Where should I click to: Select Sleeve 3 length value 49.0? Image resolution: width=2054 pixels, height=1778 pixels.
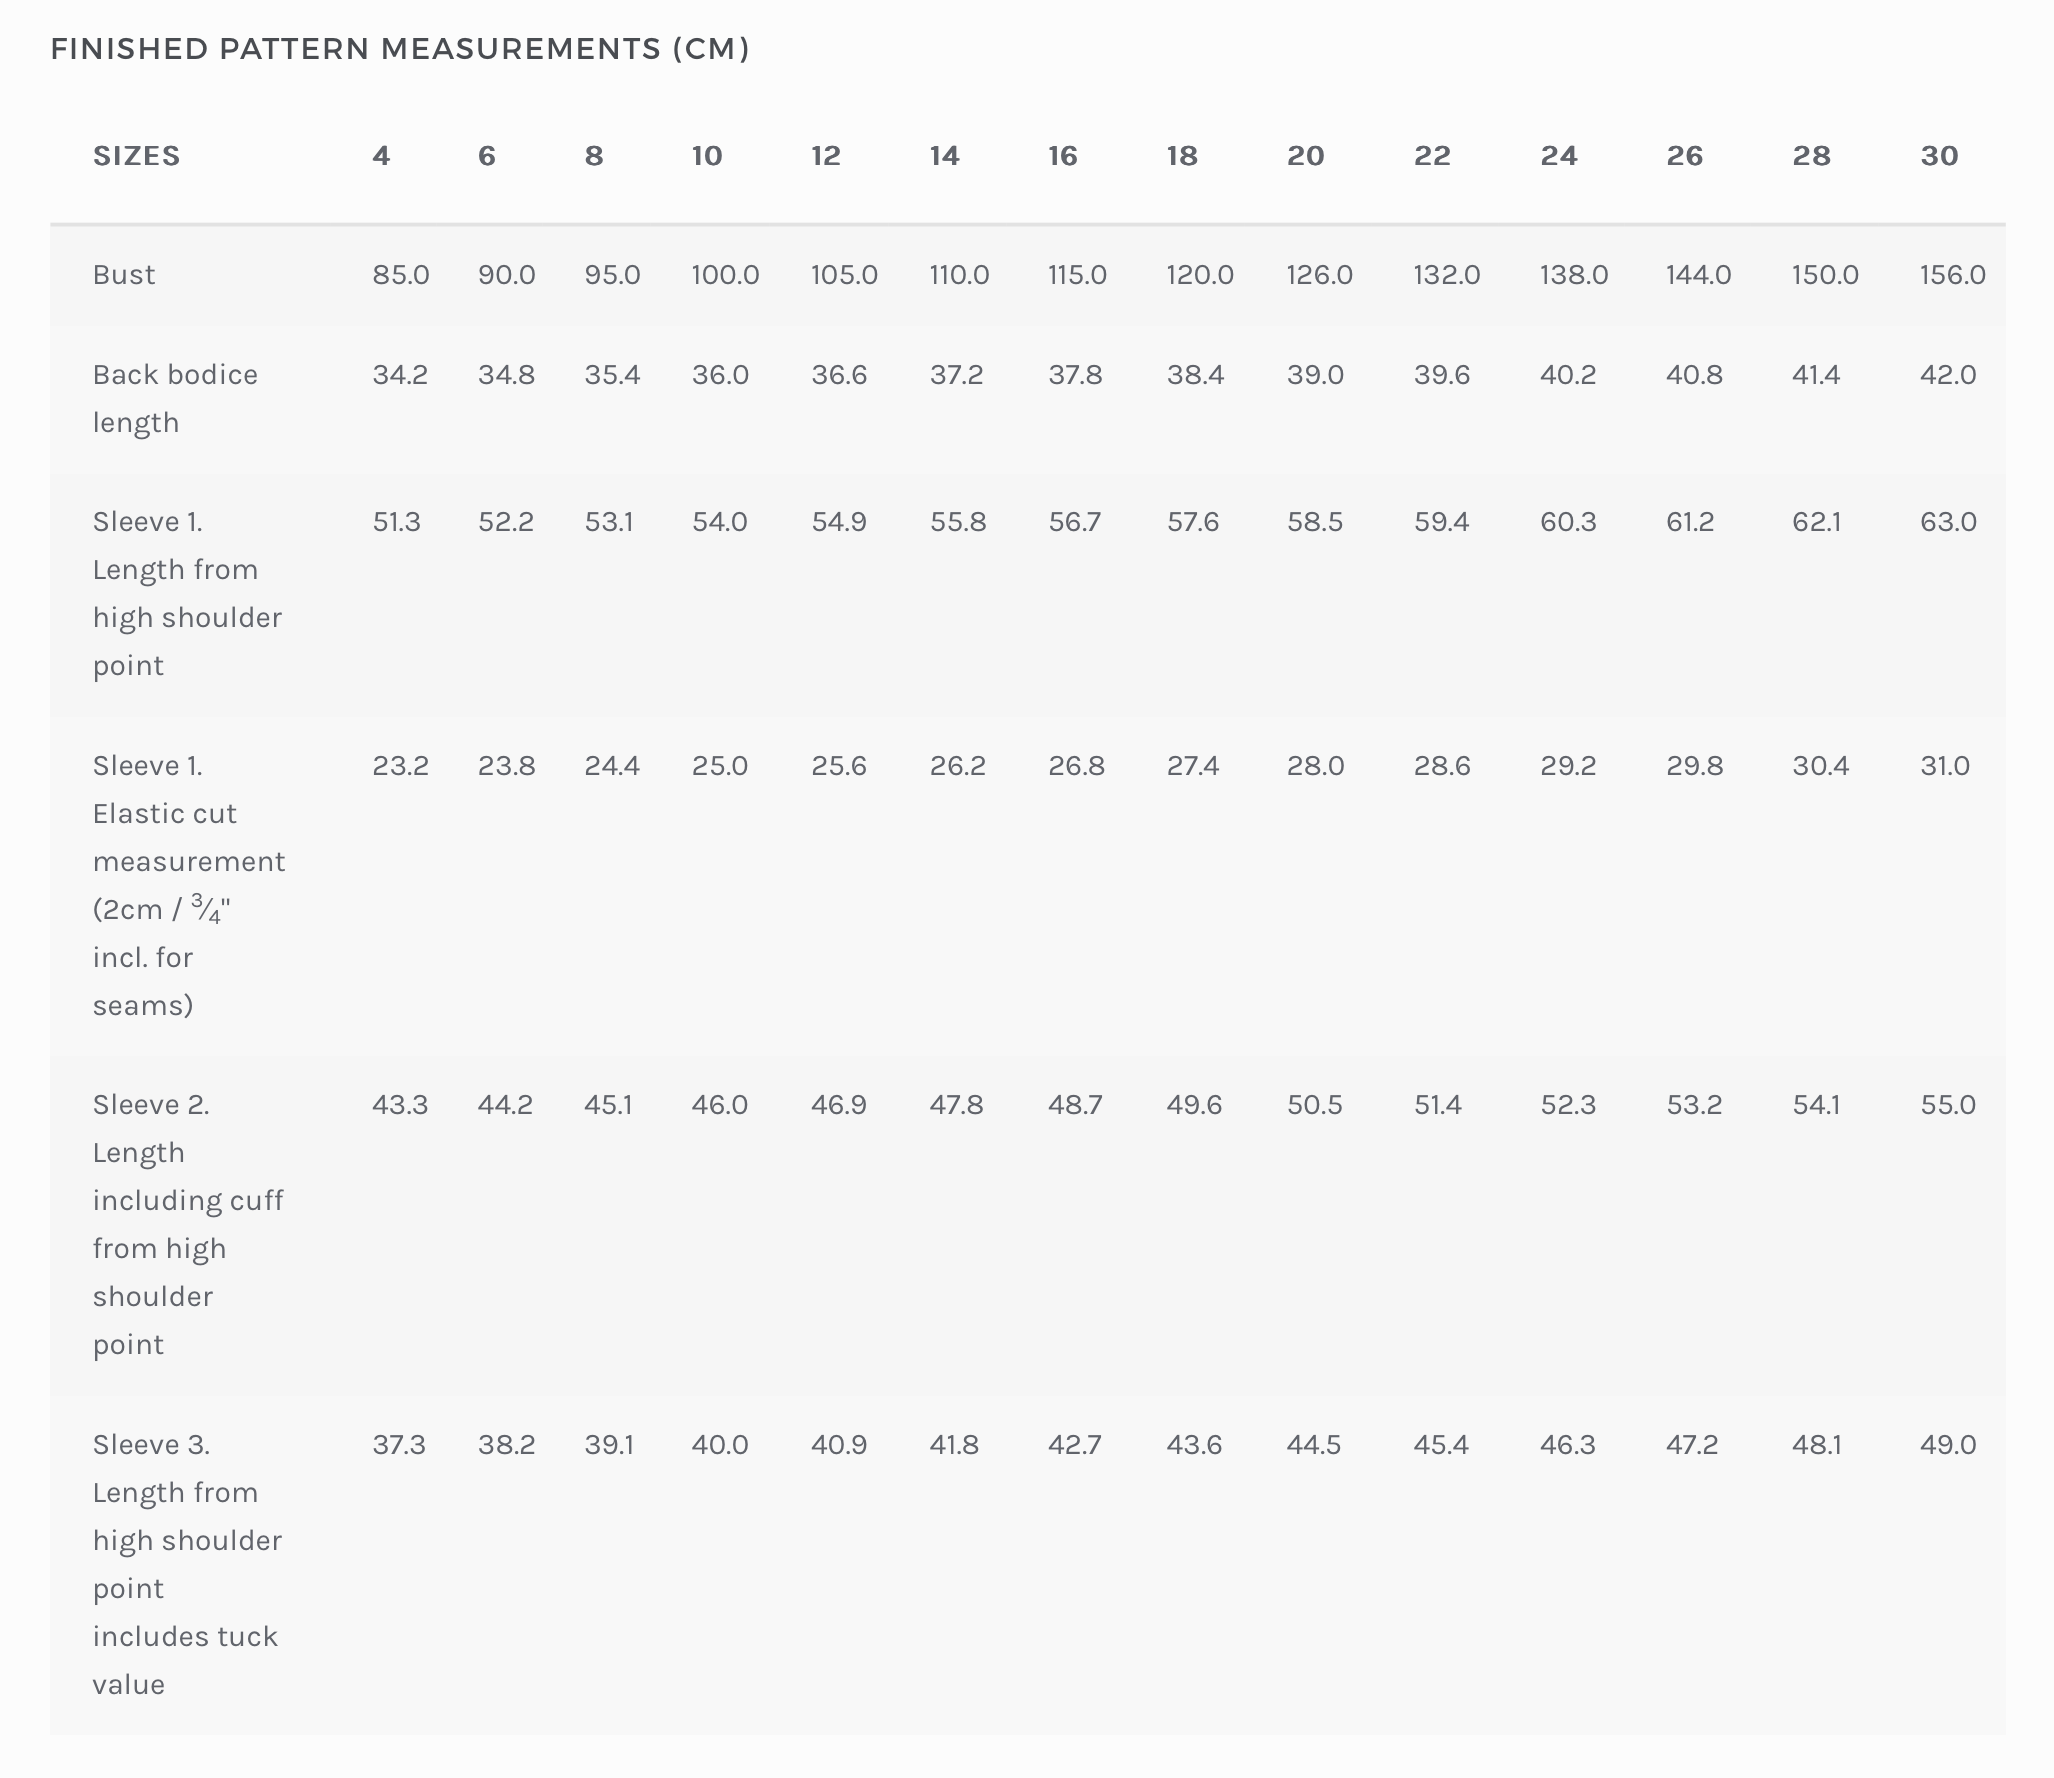1948,1445
